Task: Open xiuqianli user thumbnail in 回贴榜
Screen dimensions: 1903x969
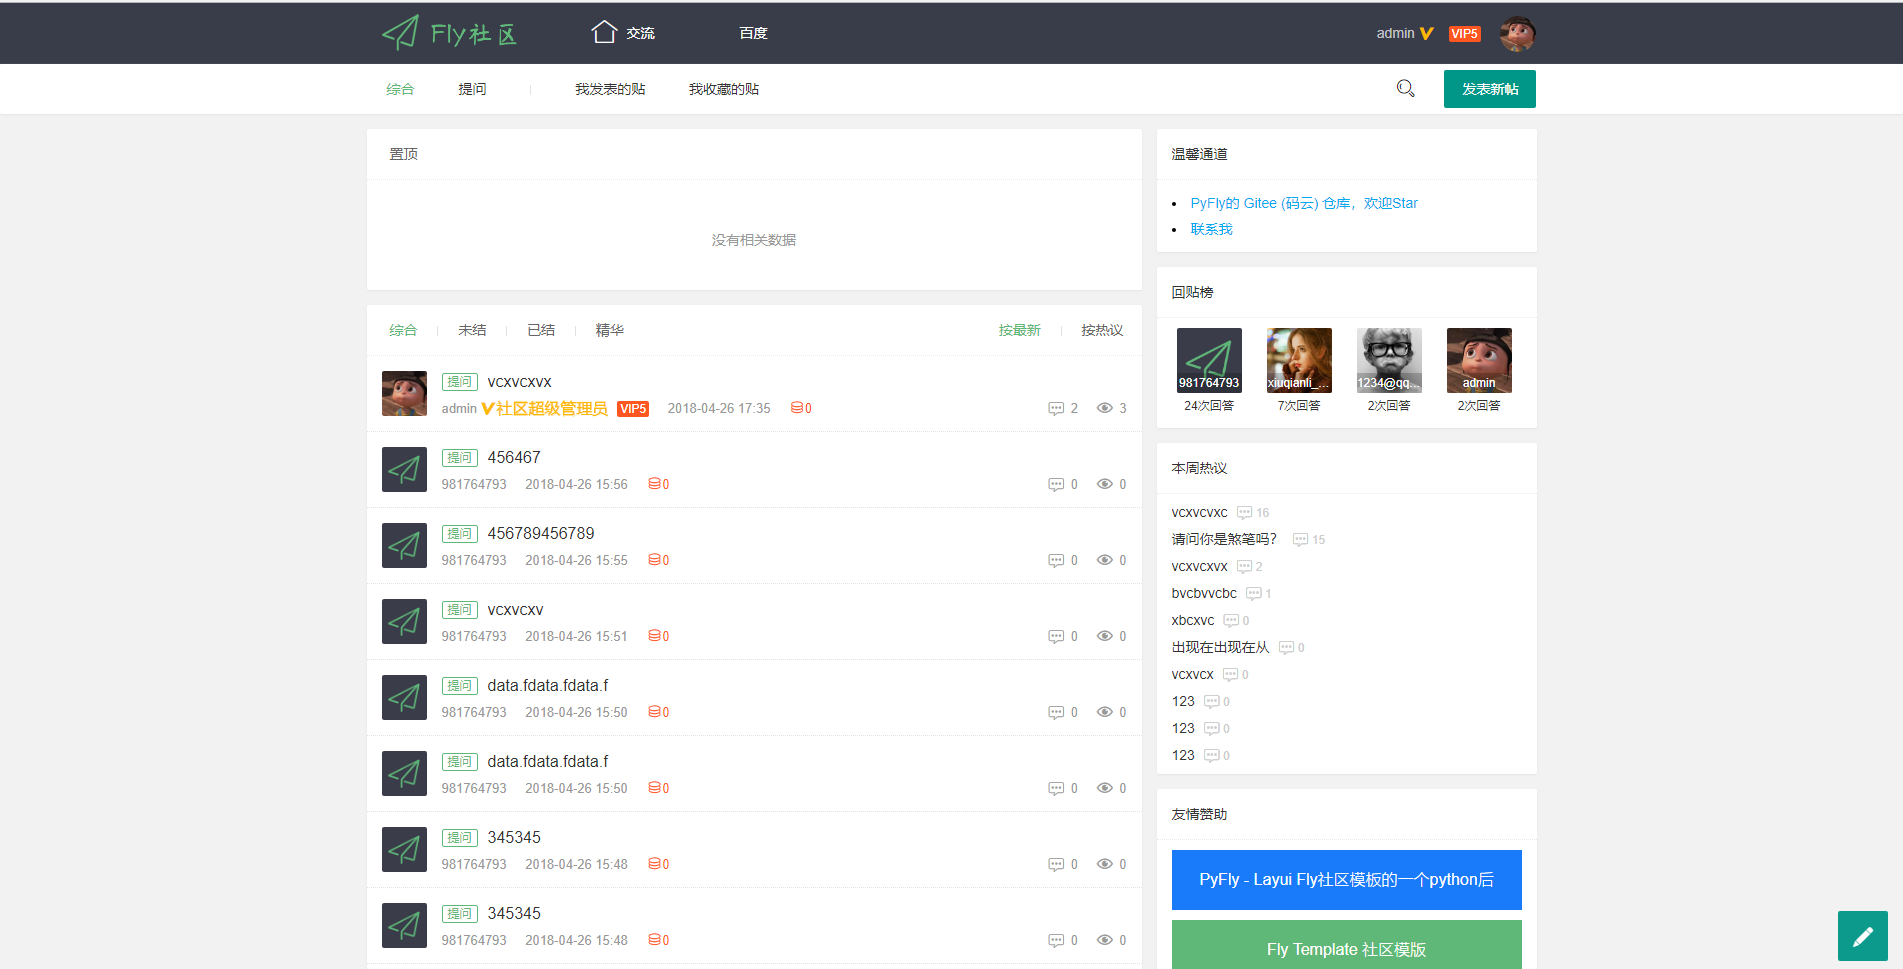Action: pyautogui.click(x=1299, y=360)
